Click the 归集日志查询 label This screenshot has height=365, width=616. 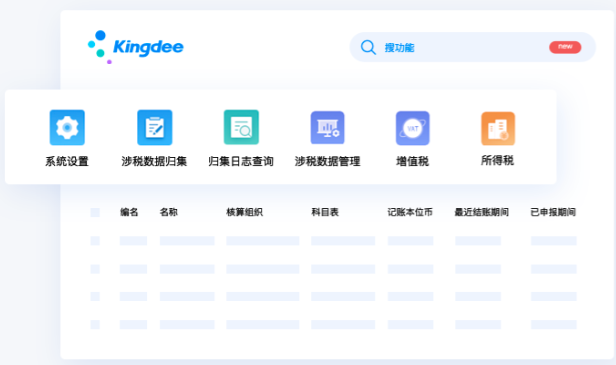coord(241,161)
